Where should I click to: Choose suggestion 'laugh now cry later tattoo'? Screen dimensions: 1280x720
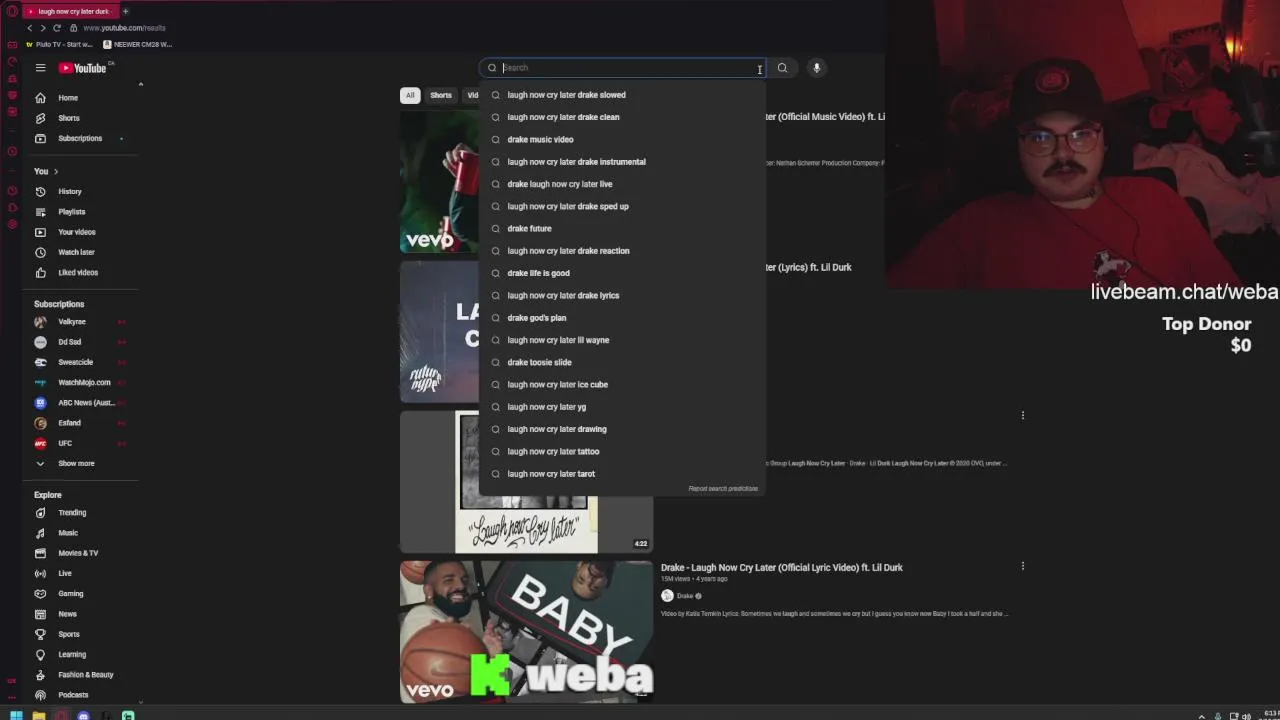[622, 451]
